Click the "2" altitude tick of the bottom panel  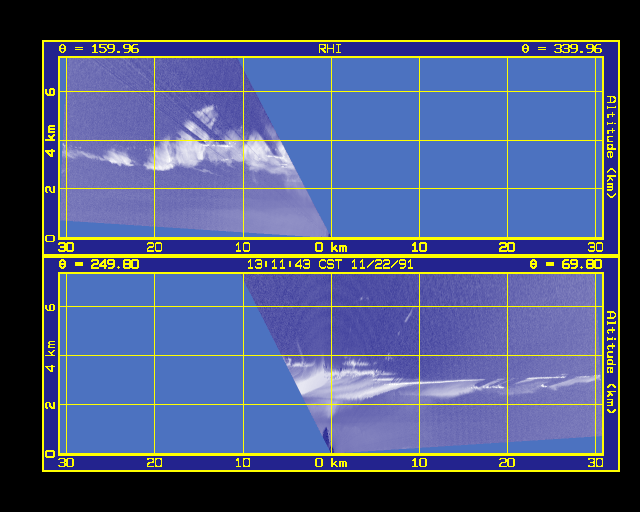coord(50,405)
